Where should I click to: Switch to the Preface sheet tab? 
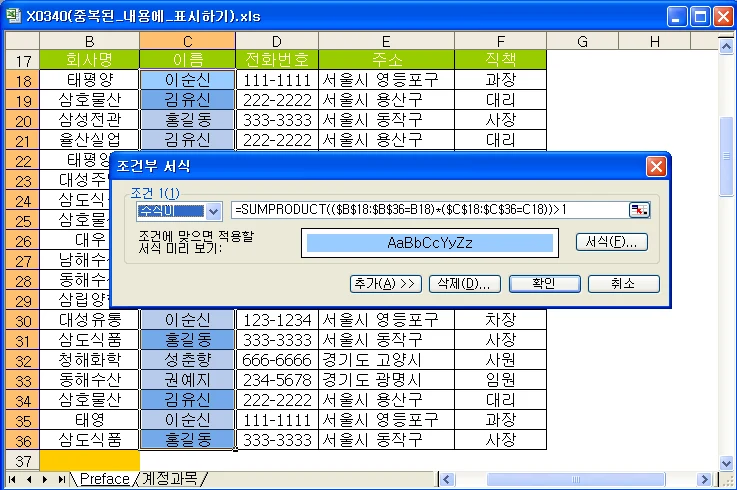tap(104, 479)
